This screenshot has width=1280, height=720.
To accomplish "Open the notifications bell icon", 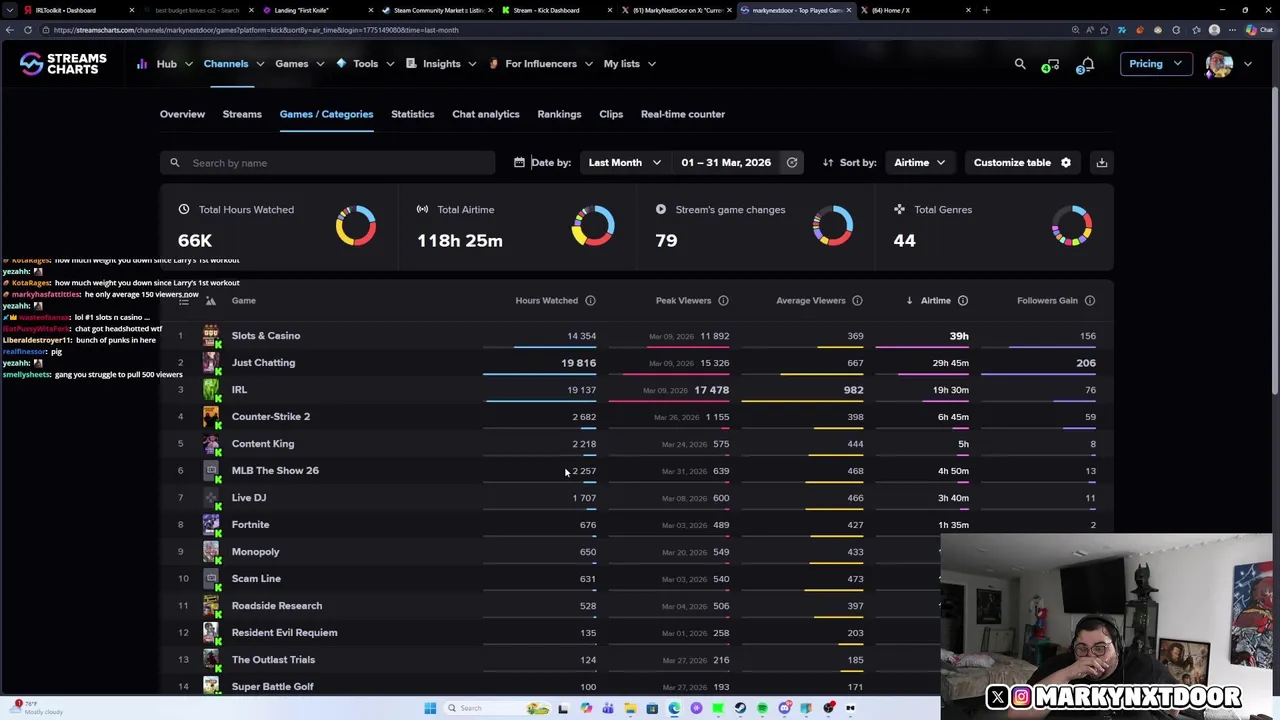I will 1087,64.
